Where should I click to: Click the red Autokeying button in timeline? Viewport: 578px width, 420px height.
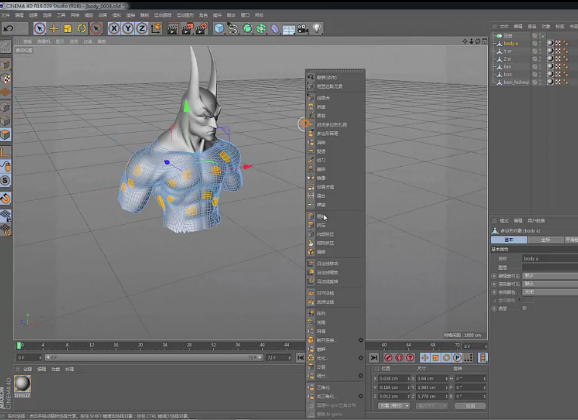click(399, 358)
